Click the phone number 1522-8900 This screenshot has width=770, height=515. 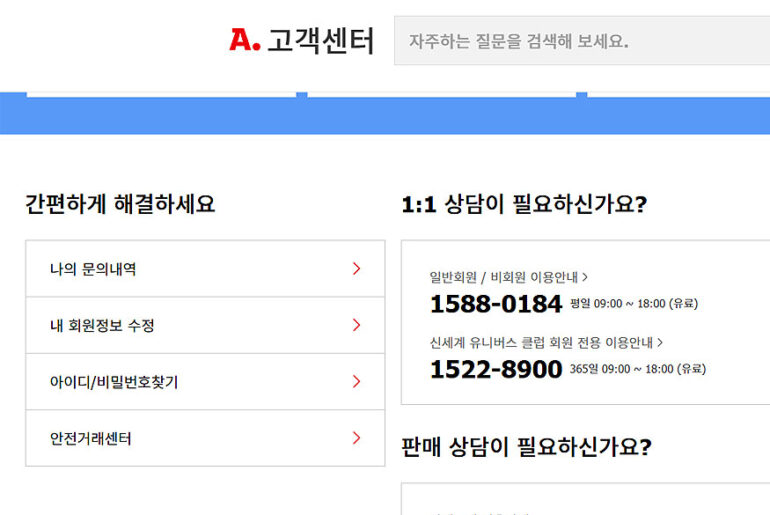(496, 369)
